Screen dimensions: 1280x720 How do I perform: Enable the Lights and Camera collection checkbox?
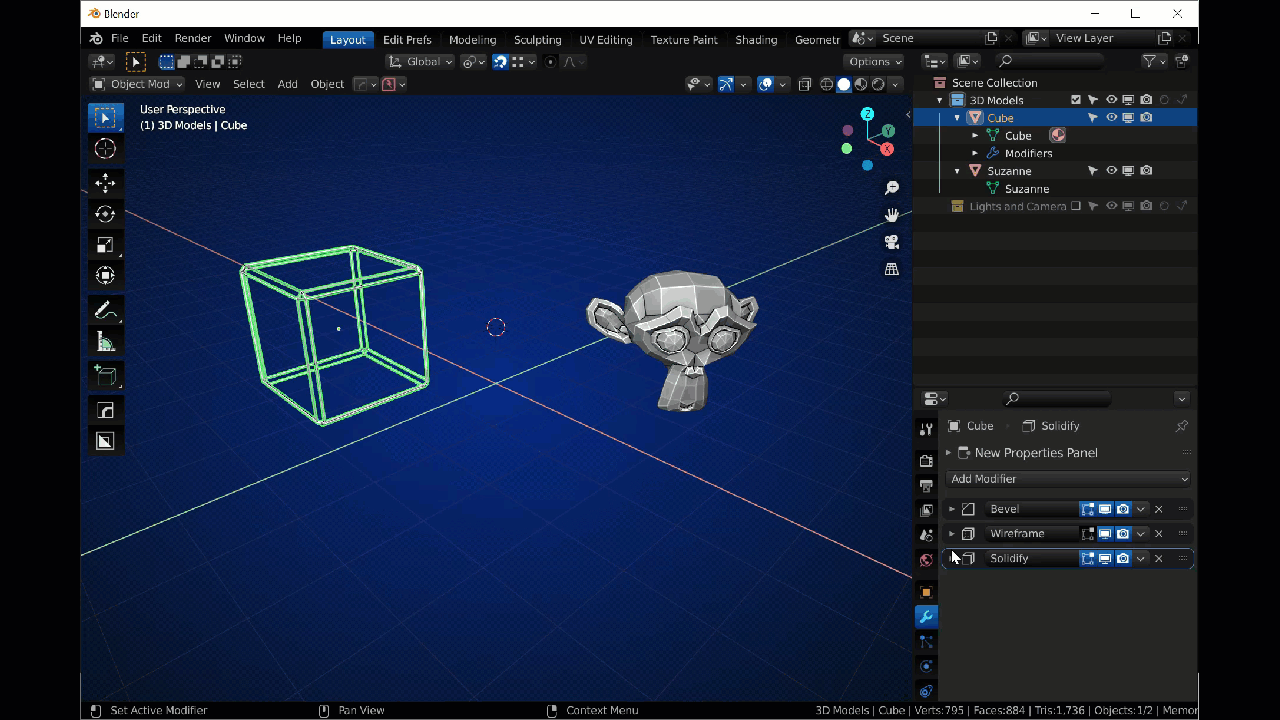1076,206
